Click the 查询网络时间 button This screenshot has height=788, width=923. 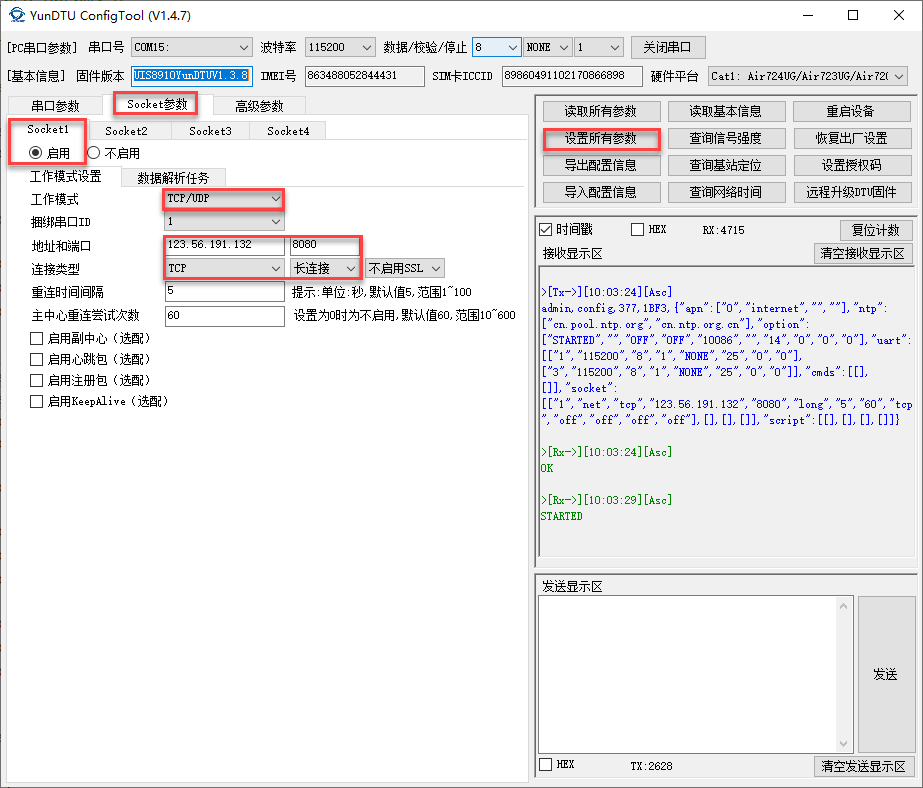(x=726, y=192)
